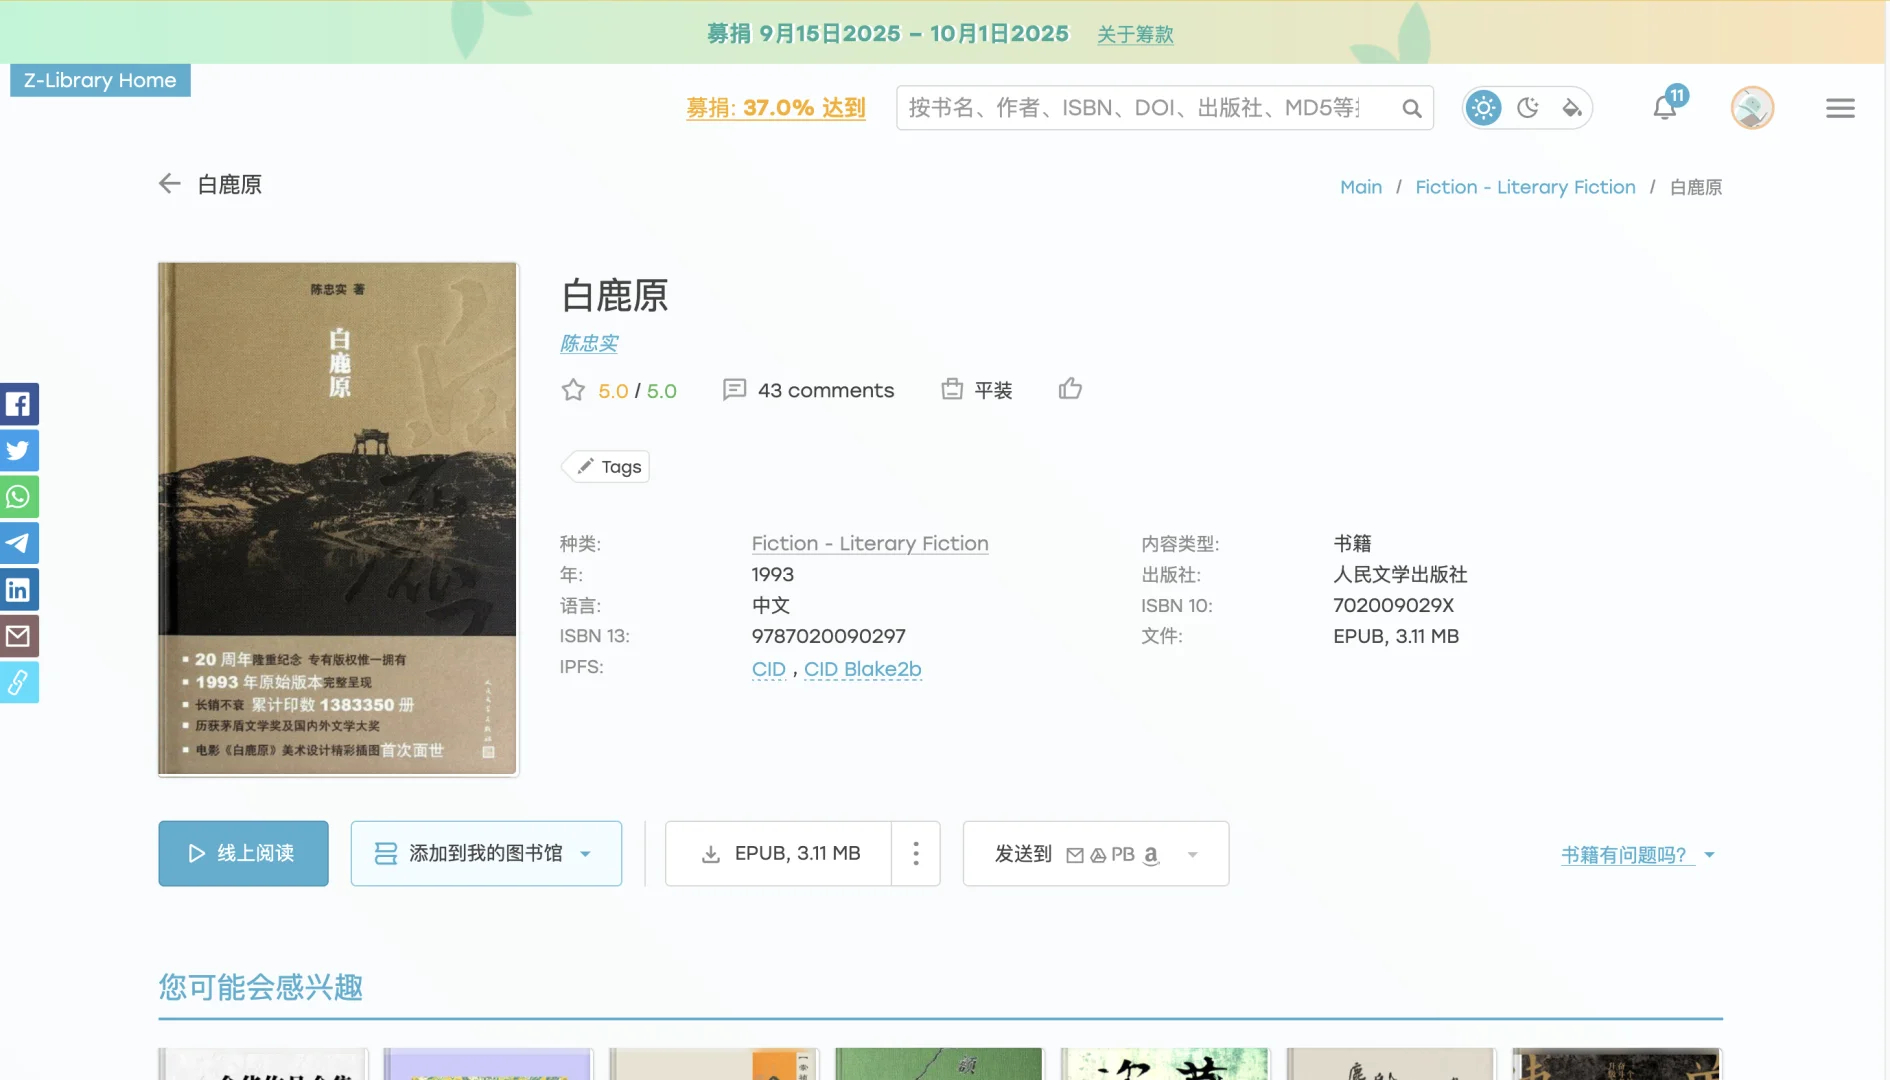1890x1080 pixels.
Task: Expand send-to dropdown
Action: pos(1193,854)
